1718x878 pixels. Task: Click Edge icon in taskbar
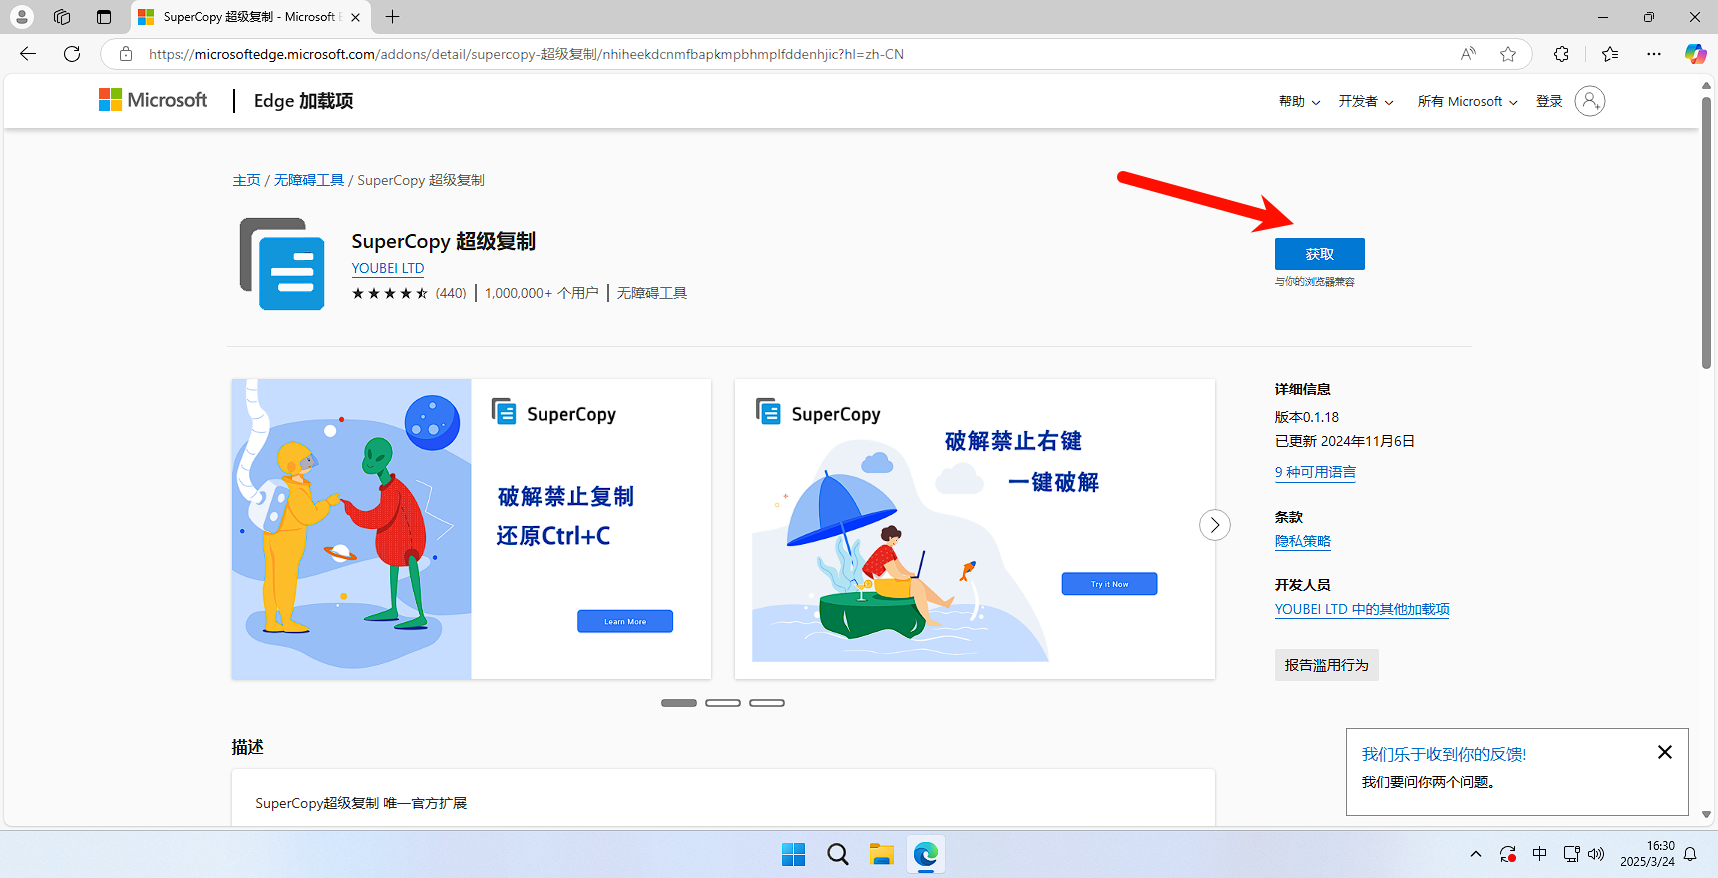(926, 854)
